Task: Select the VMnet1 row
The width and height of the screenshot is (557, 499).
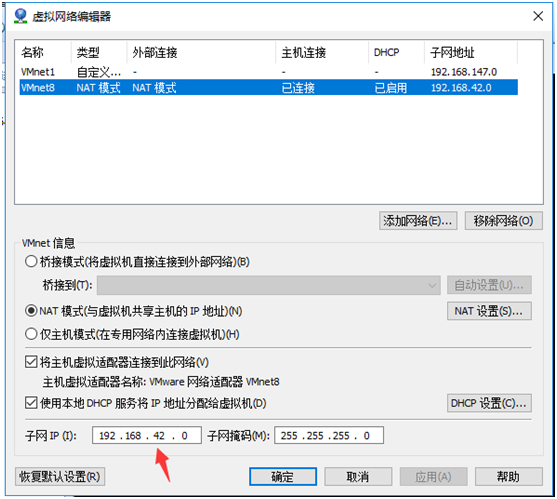Action: coord(269,72)
